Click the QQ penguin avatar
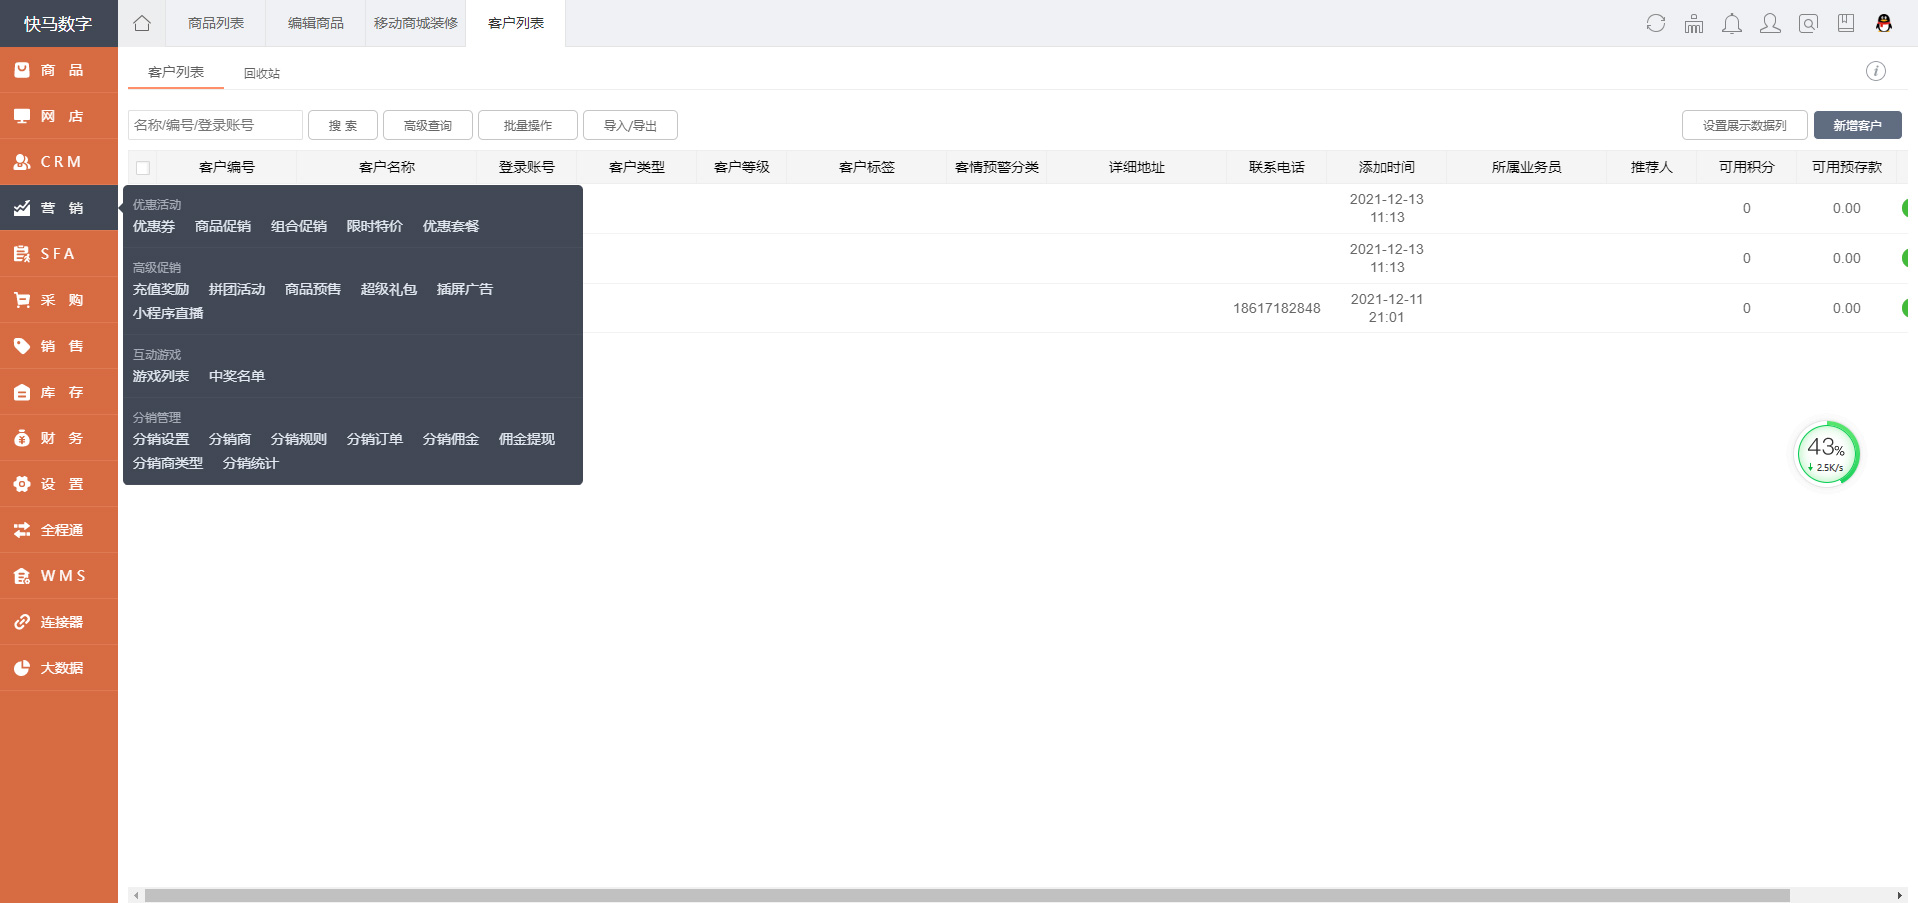 (x=1884, y=23)
